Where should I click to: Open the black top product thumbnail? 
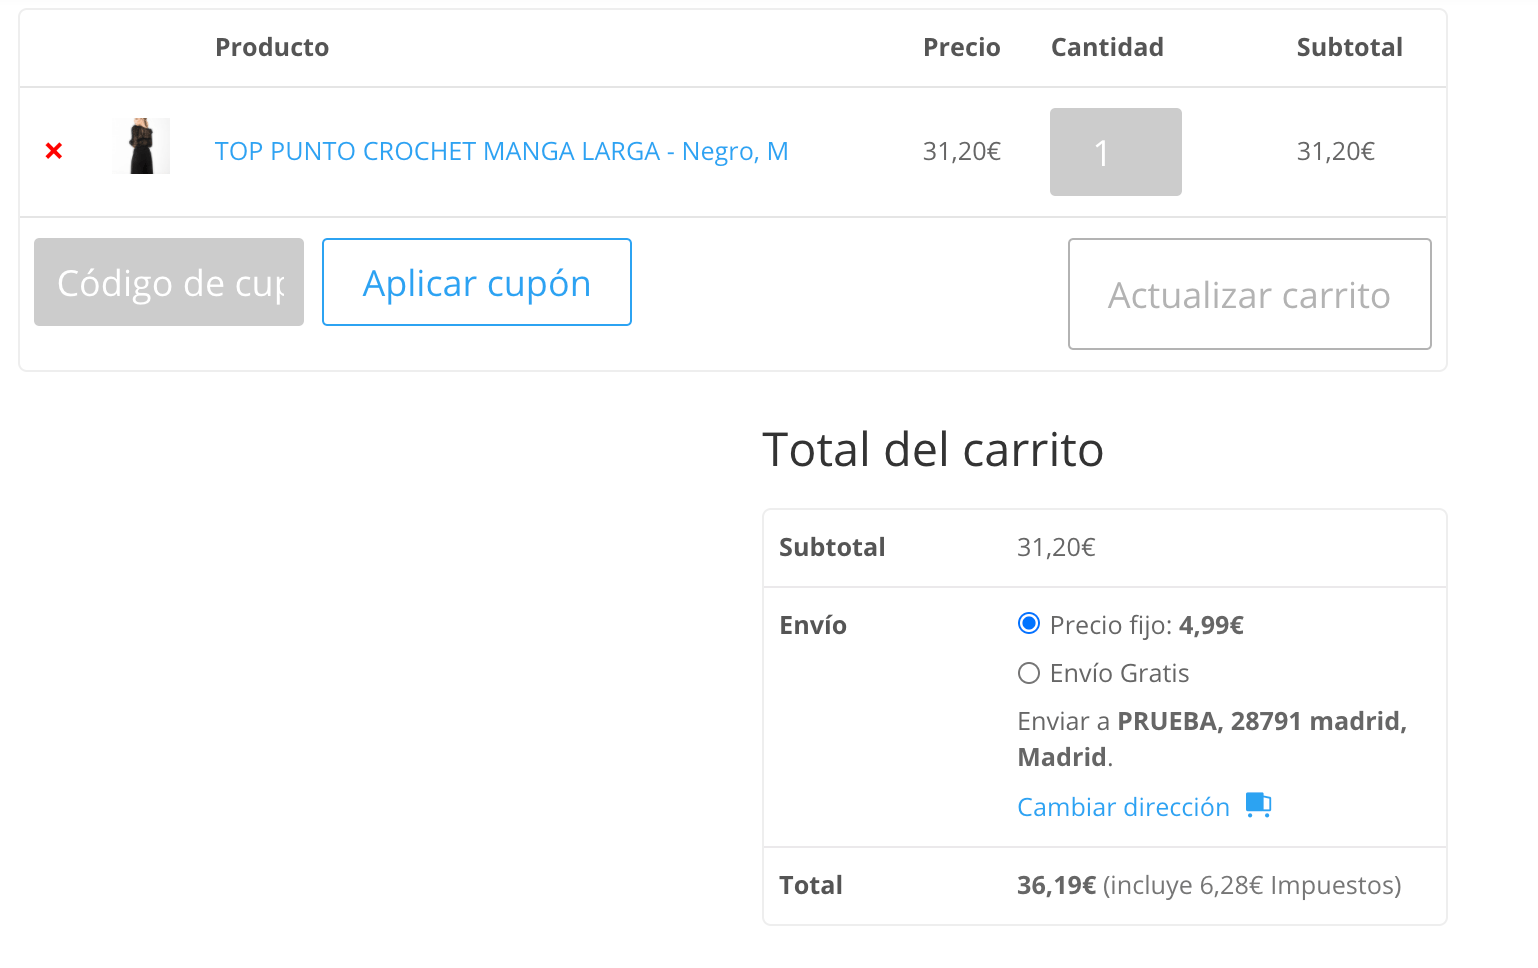(x=141, y=146)
